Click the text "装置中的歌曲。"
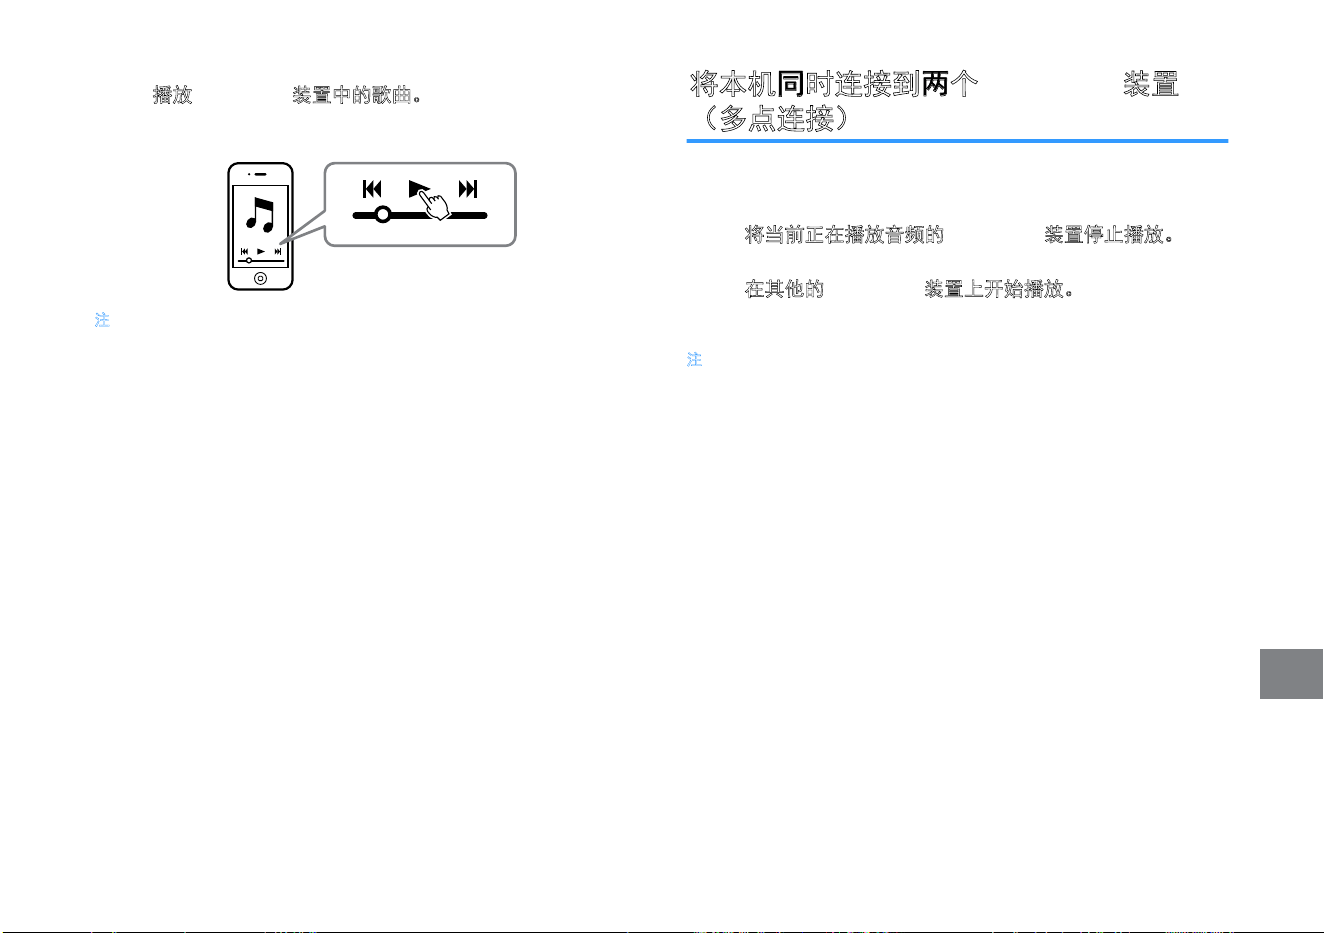 [x=357, y=95]
